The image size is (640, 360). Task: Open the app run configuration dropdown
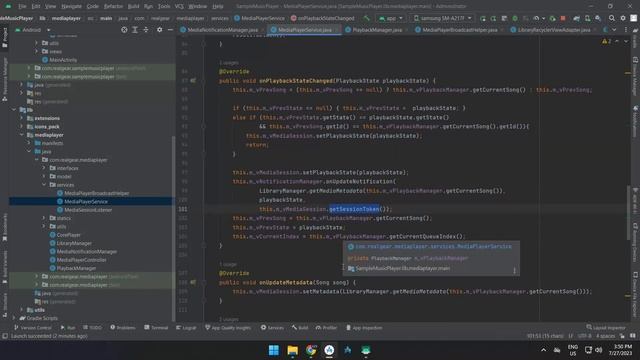tap(391, 18)
